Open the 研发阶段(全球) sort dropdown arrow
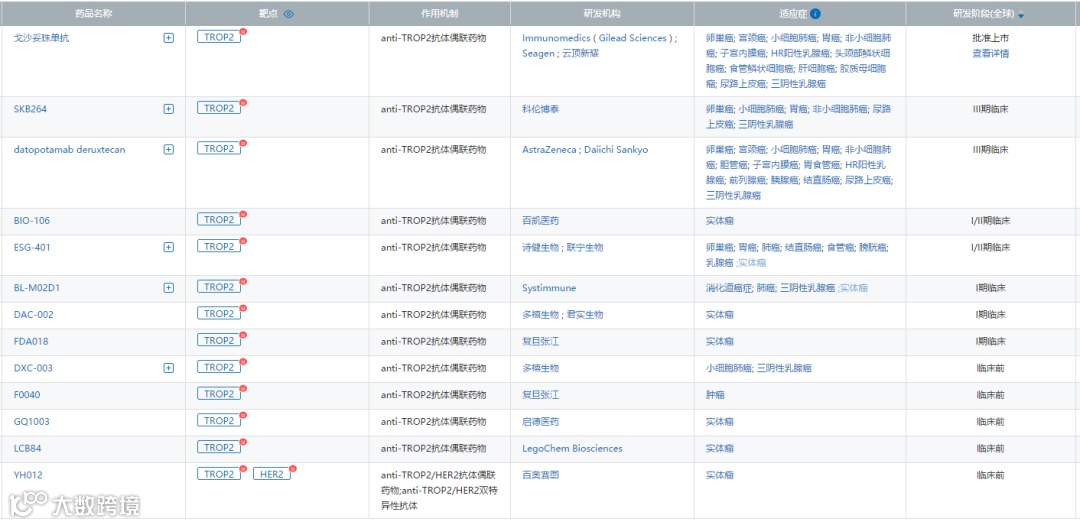 pyautogui.click(x=1021, y=15)
